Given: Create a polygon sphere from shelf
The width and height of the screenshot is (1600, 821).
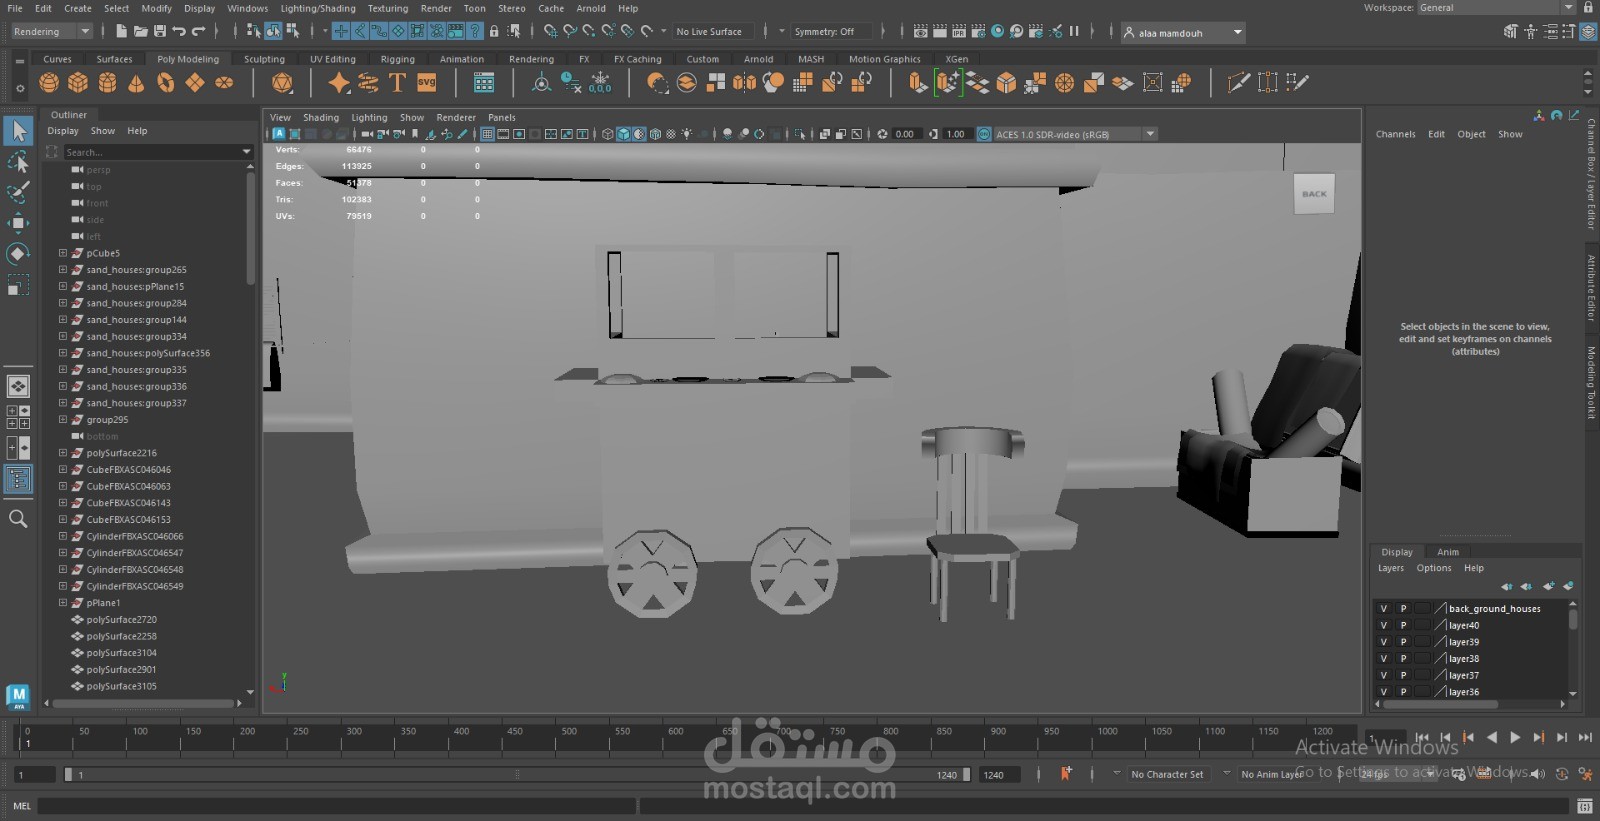Looking at the screenshot, I should [x=49, y=83].
